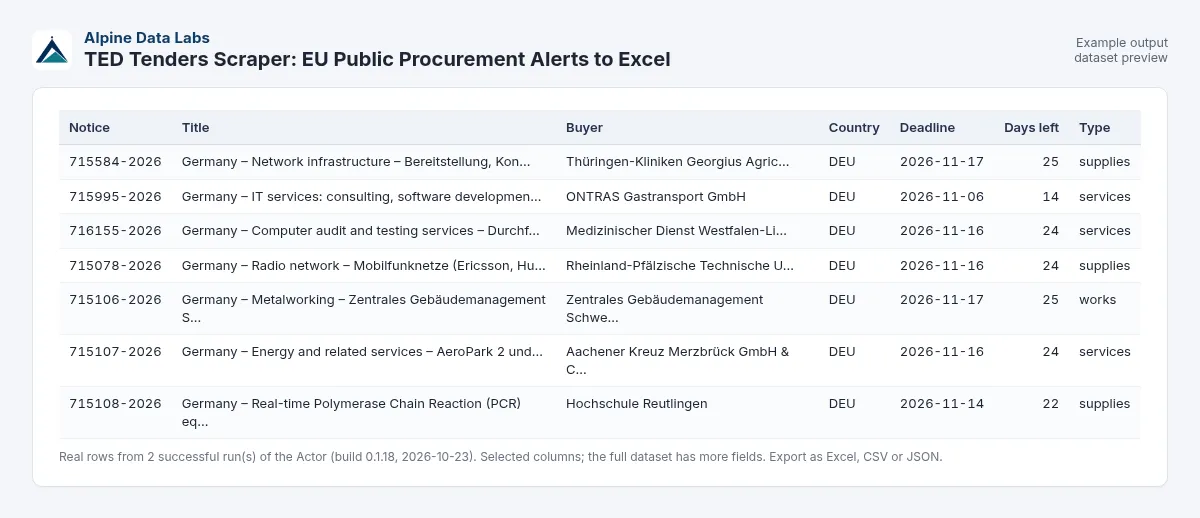This screenshot has height=518, width=1200.
Task: Select notice number 715106-2026
Action: [115, 300]
